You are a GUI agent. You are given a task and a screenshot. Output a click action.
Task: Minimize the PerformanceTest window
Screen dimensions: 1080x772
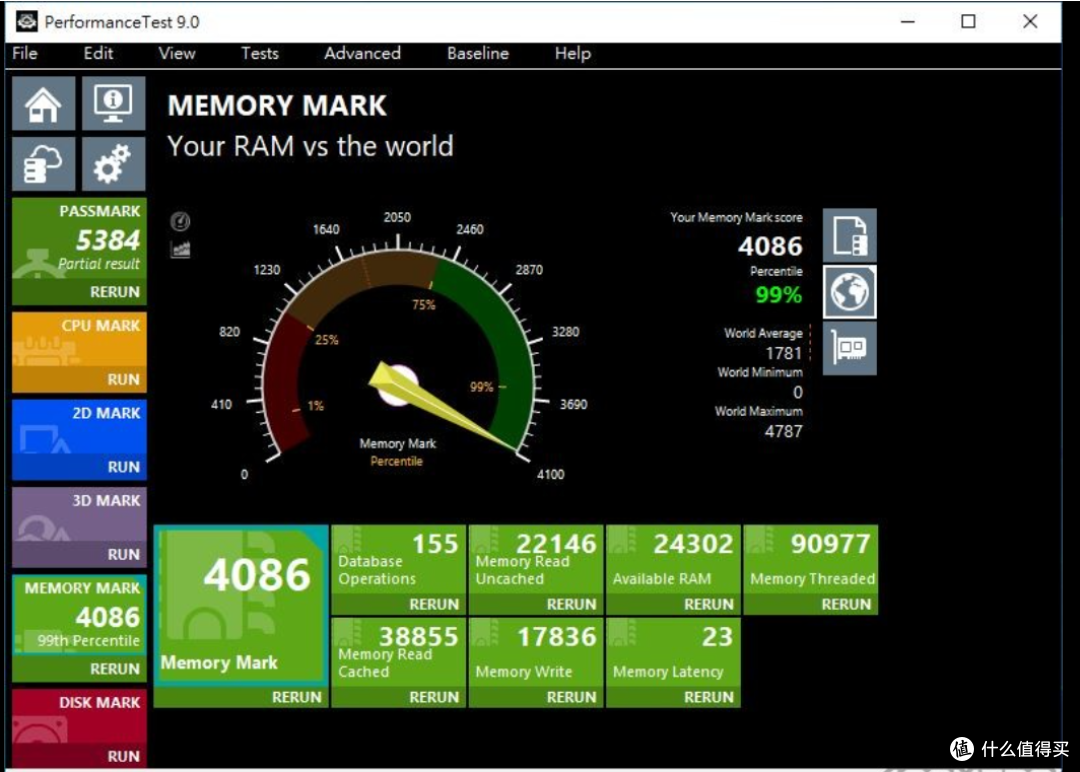(908, 21)
